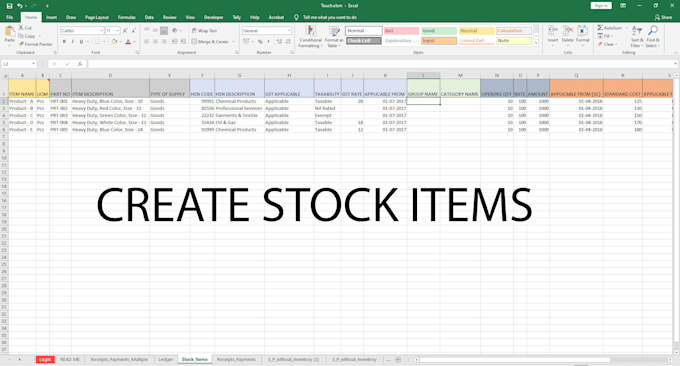Toggle Align Left
Screen dimensions: 680x366
tap(147, 42)
